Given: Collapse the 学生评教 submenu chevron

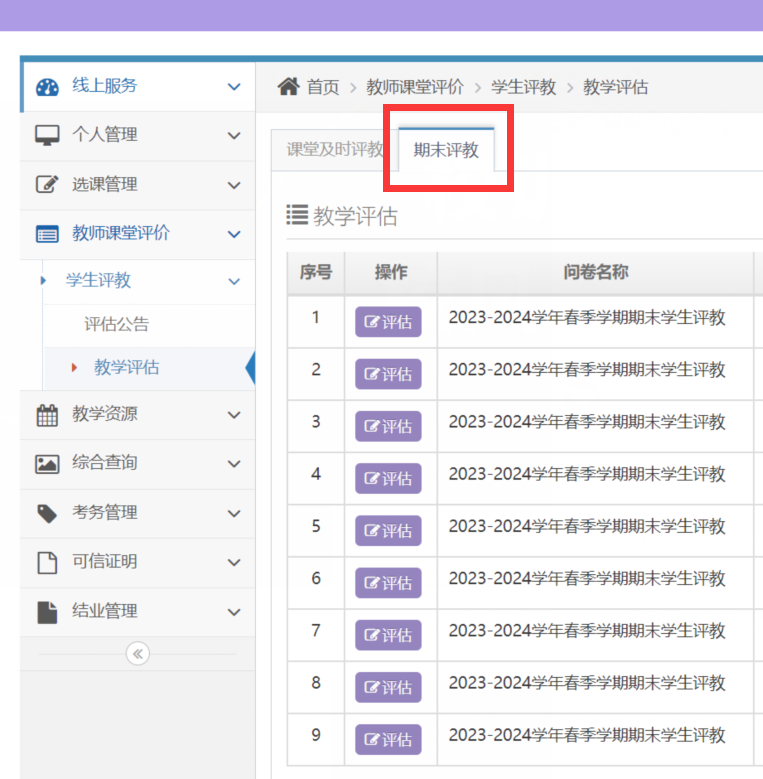Looking at the screenshot, I should (x=234, y=282).
